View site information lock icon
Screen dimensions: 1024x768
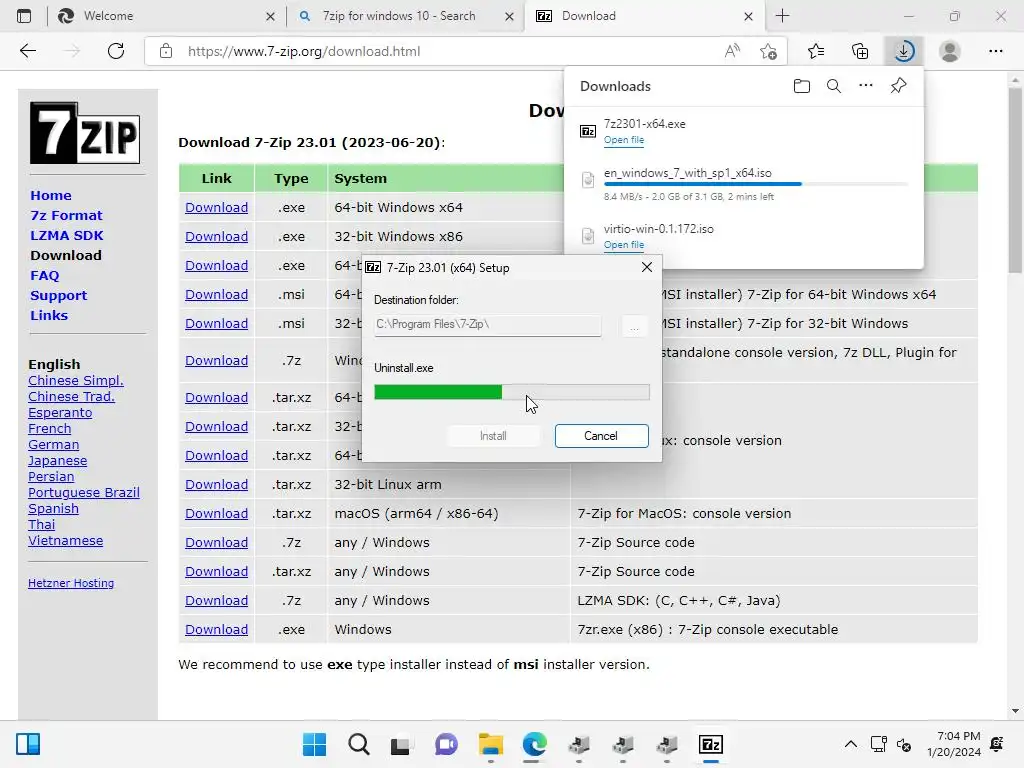click(x=166, y=51)
